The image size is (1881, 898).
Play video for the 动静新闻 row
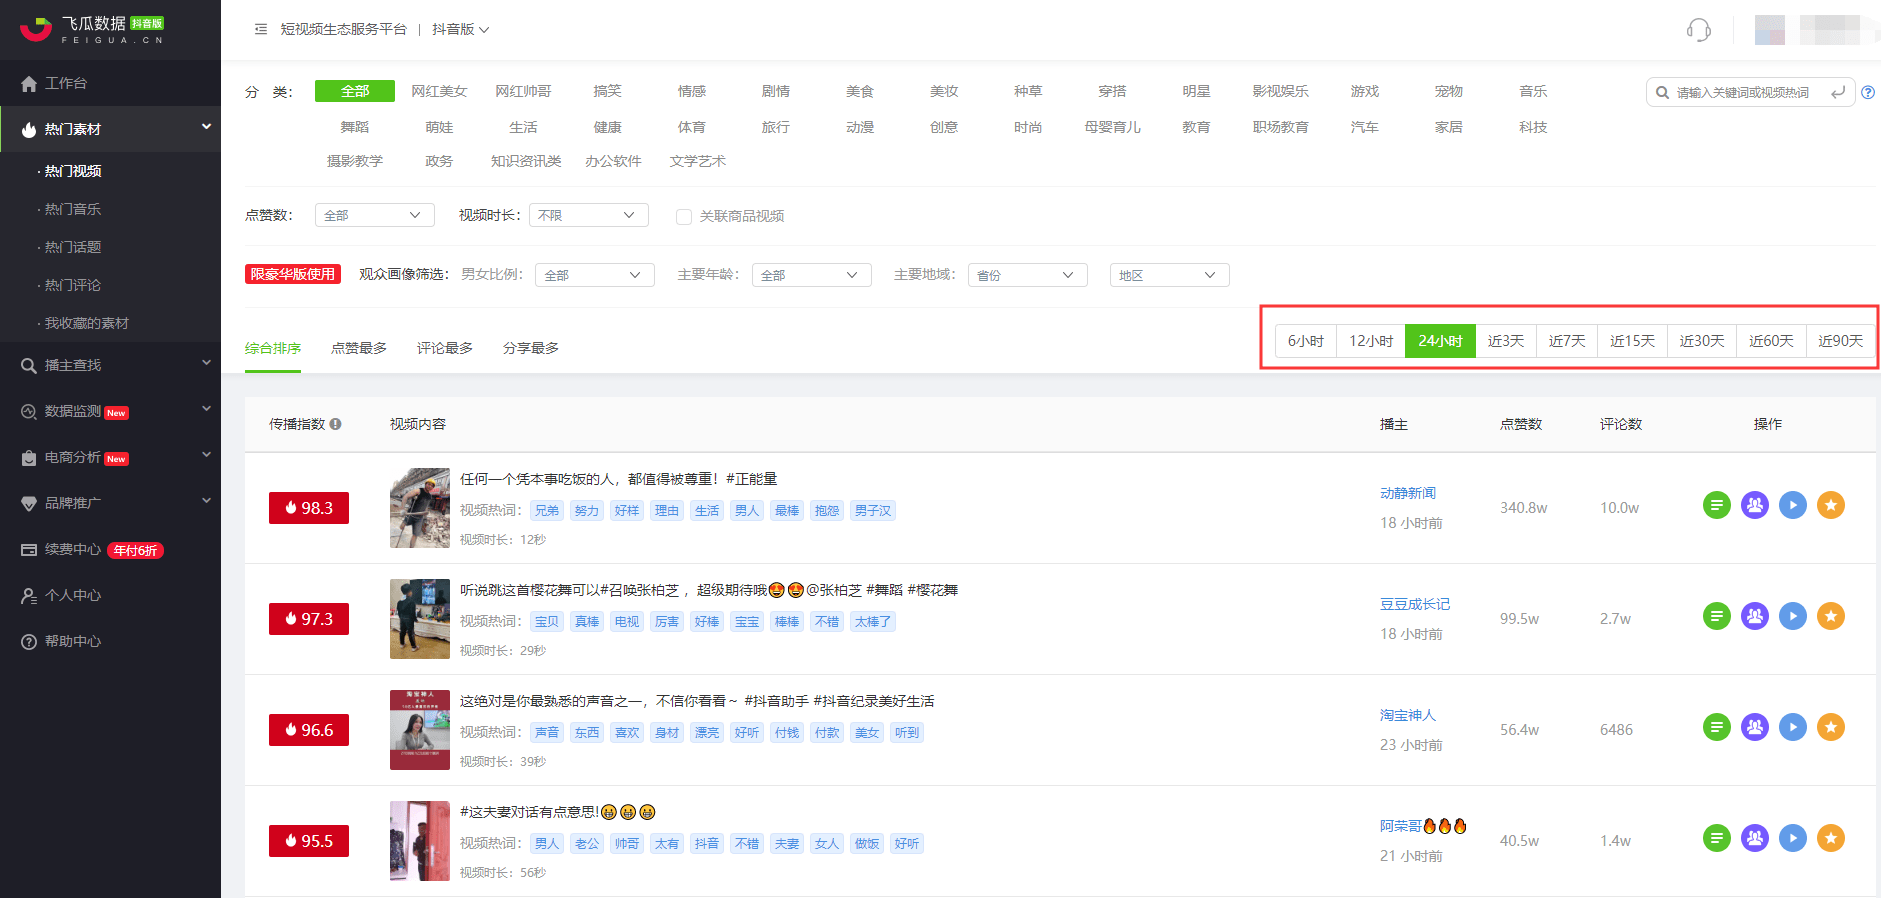point(1793,505)
